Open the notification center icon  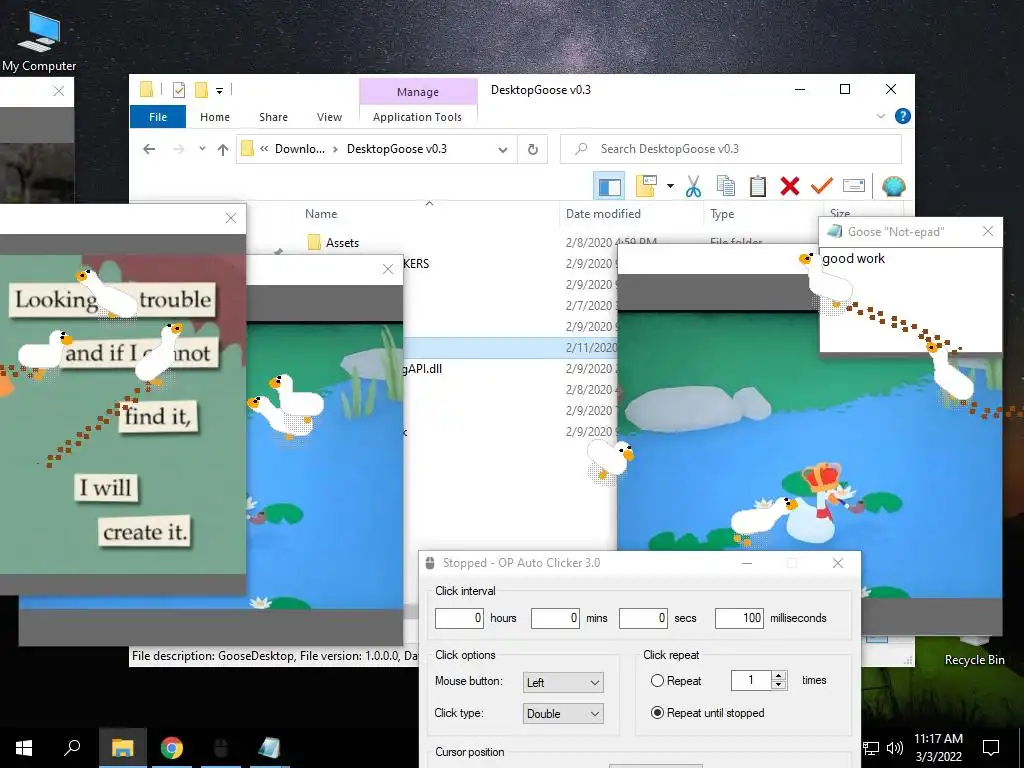point(991,747)
